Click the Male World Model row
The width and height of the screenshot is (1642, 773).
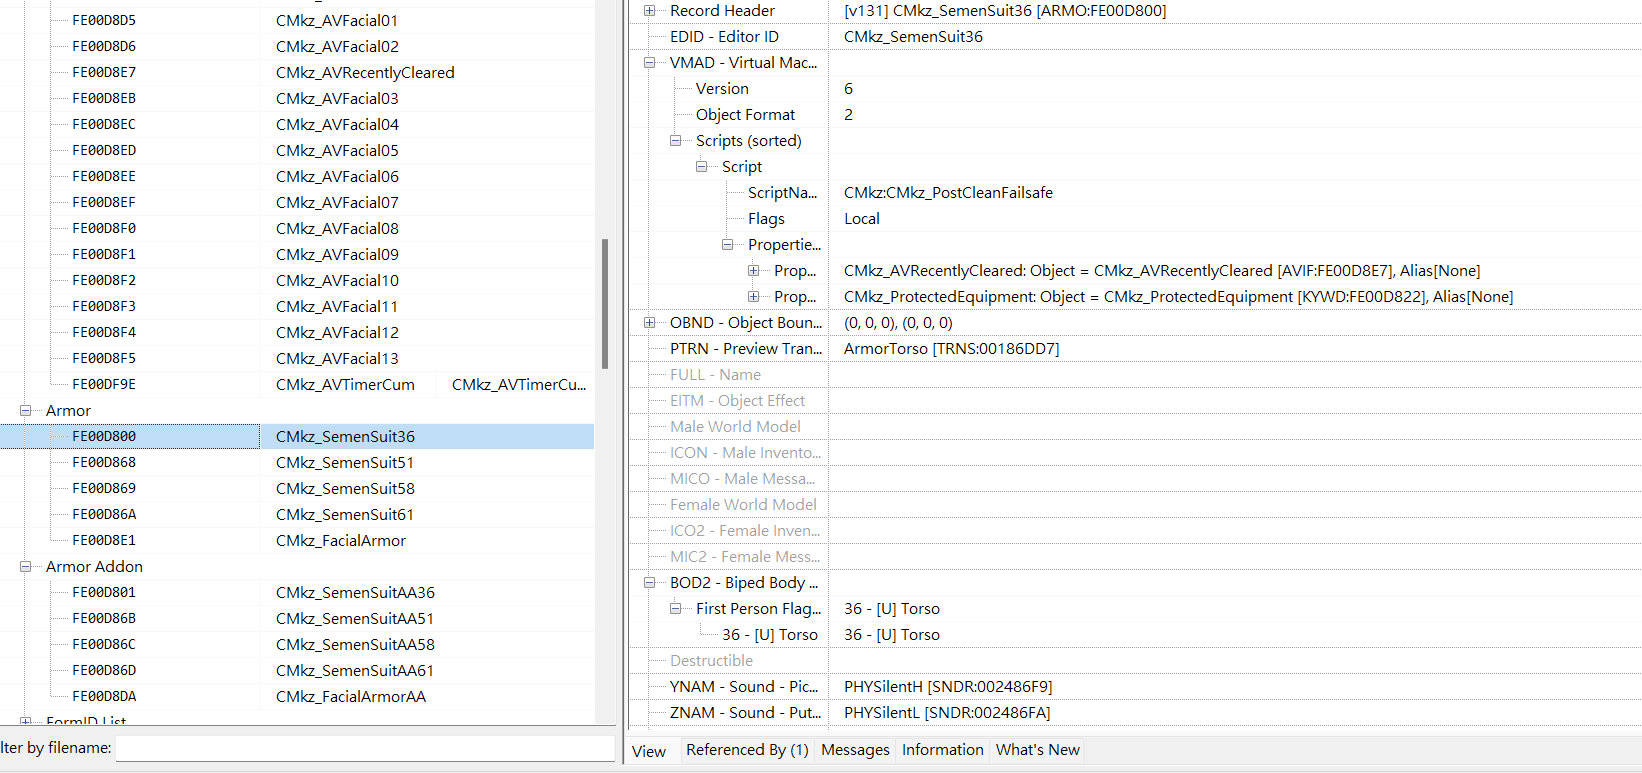click(x=1135, y=427)
